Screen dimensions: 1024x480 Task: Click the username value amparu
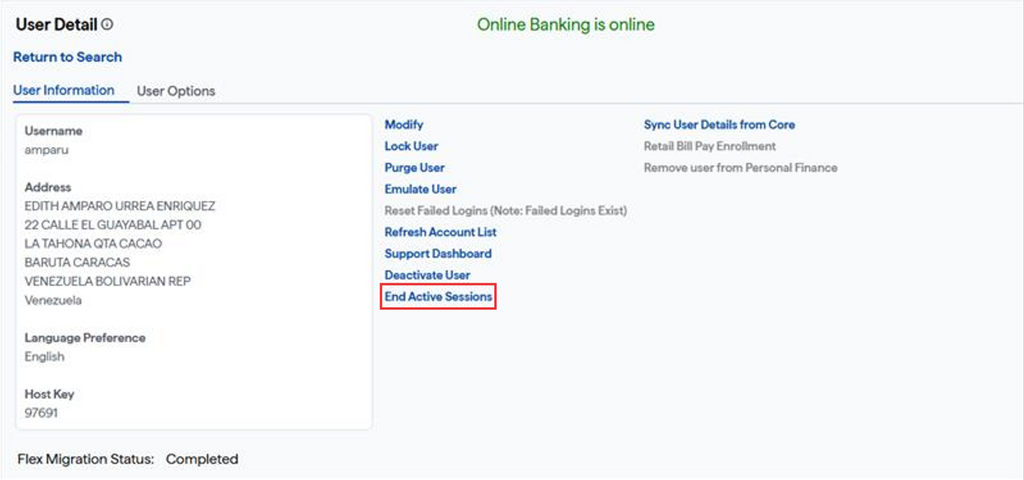[47, 150]
